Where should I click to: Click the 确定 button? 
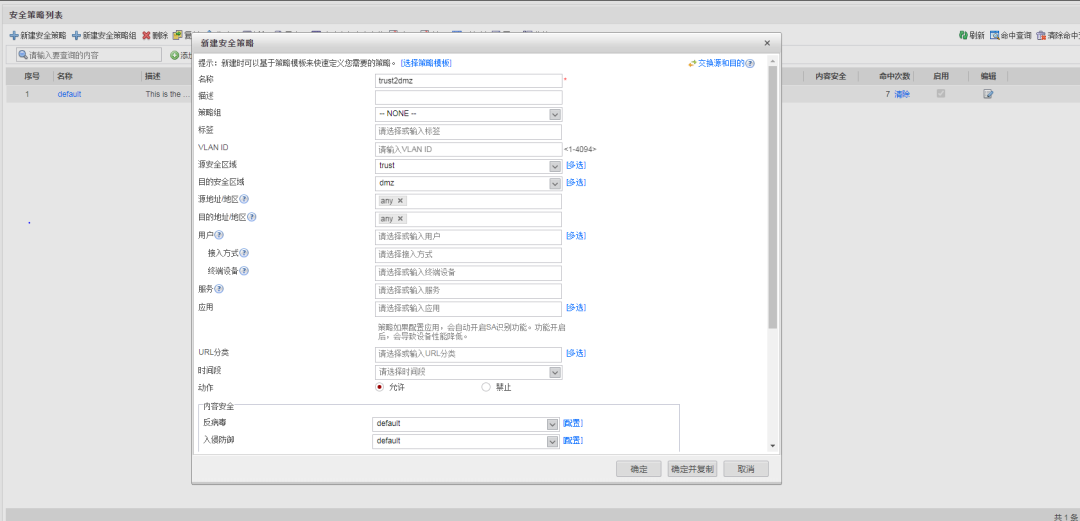click(x=638, y=469)
